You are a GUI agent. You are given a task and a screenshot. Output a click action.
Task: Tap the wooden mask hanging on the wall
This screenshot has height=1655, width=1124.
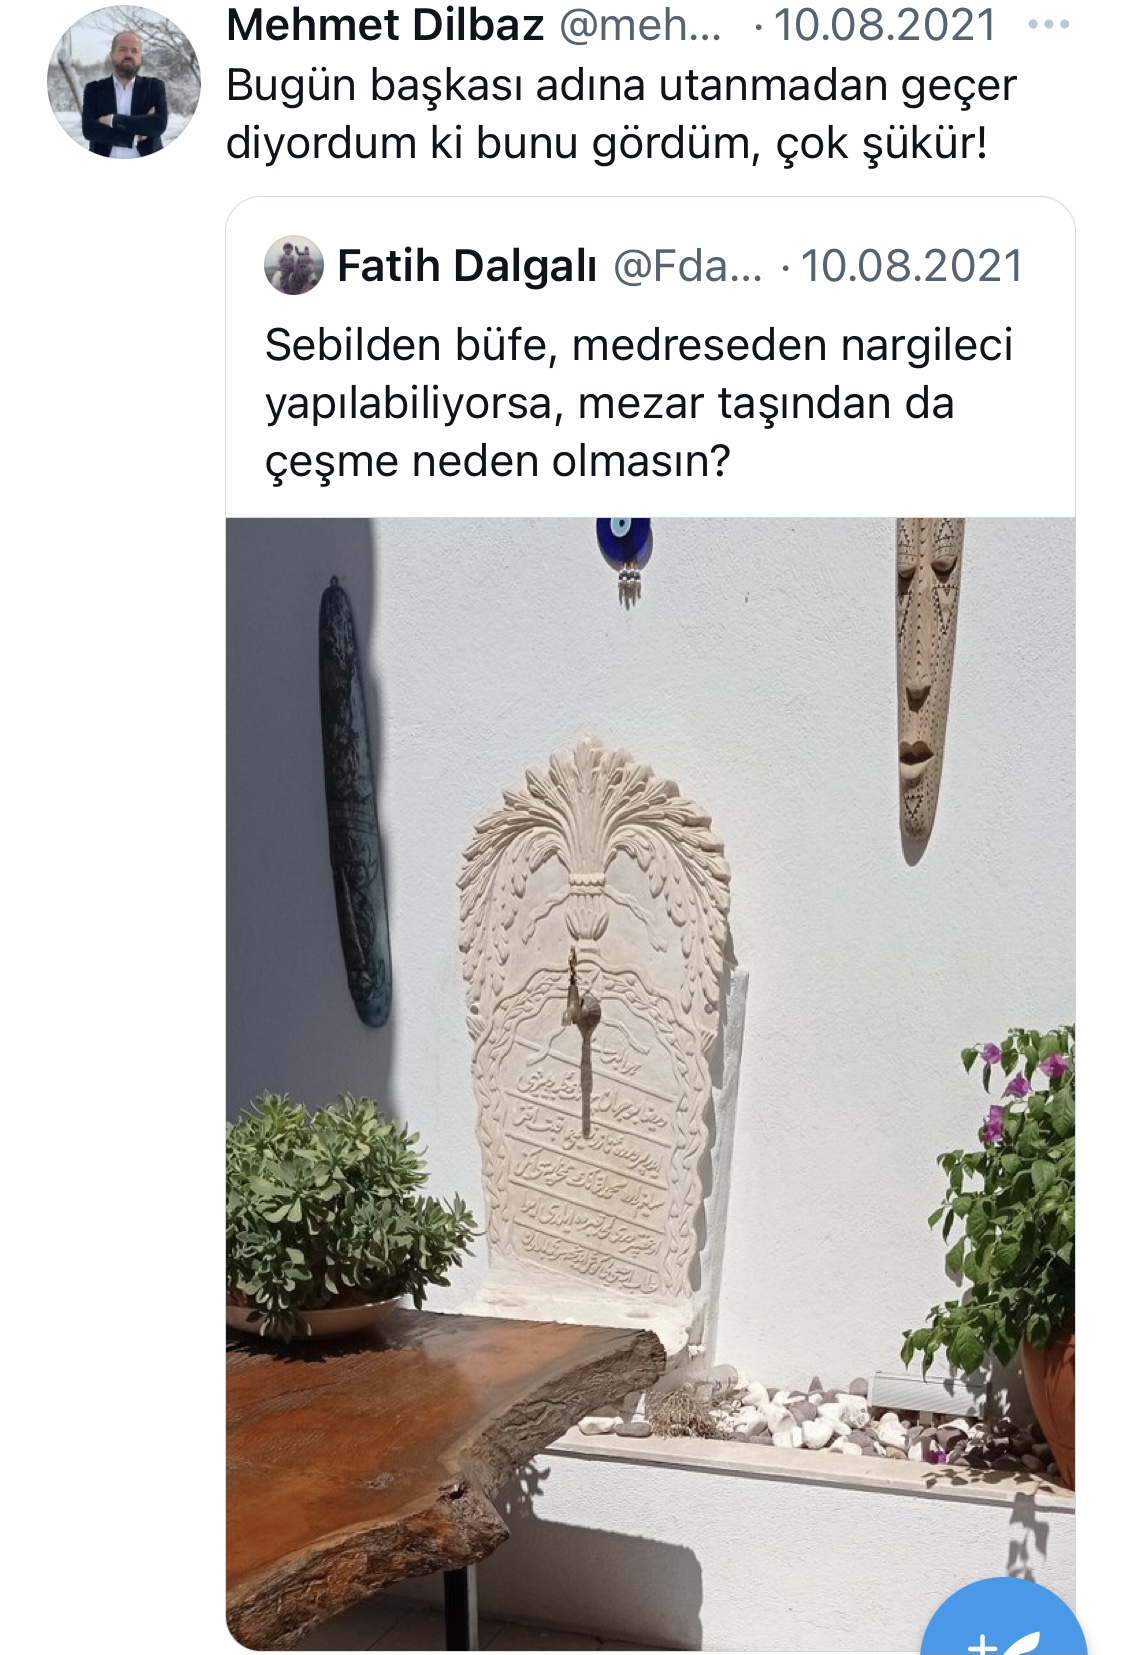coord(927,690)
